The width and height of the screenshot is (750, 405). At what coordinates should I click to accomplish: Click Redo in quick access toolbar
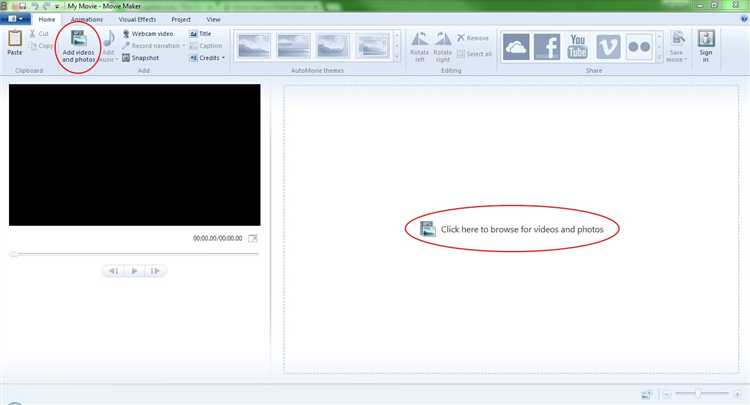[46, 6]
